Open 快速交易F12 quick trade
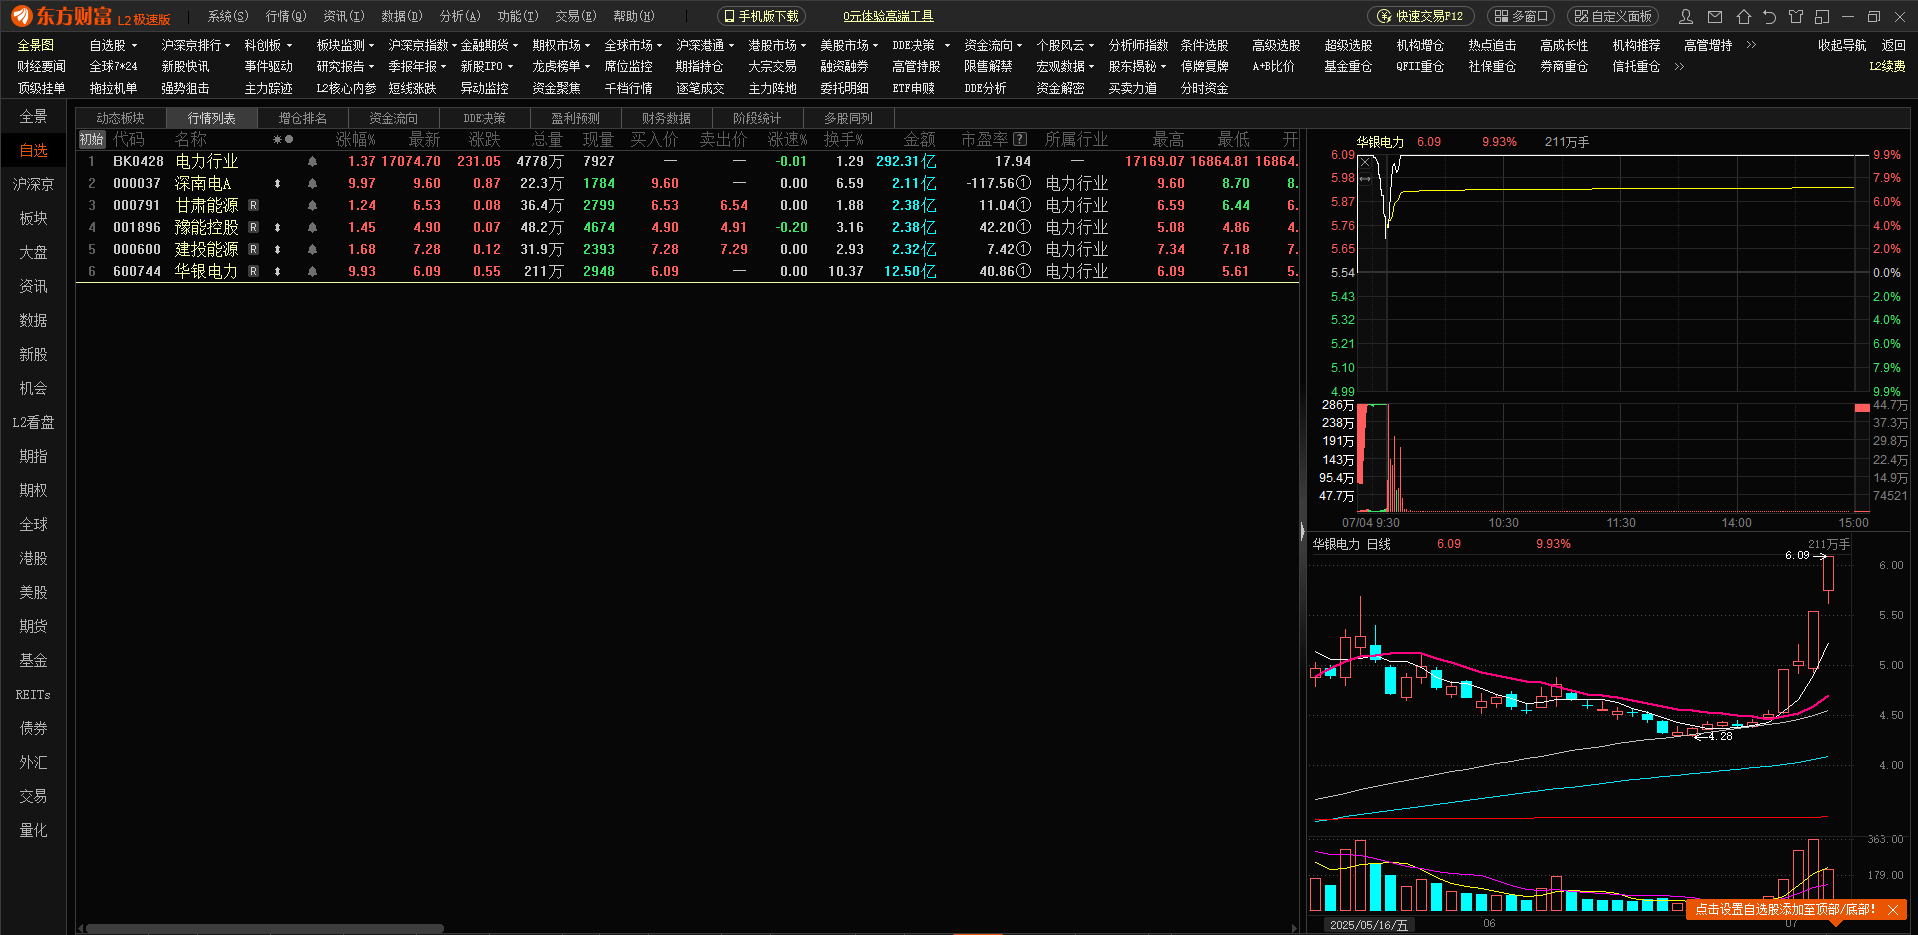1918x935 pixels. [x=1421, y=17]
